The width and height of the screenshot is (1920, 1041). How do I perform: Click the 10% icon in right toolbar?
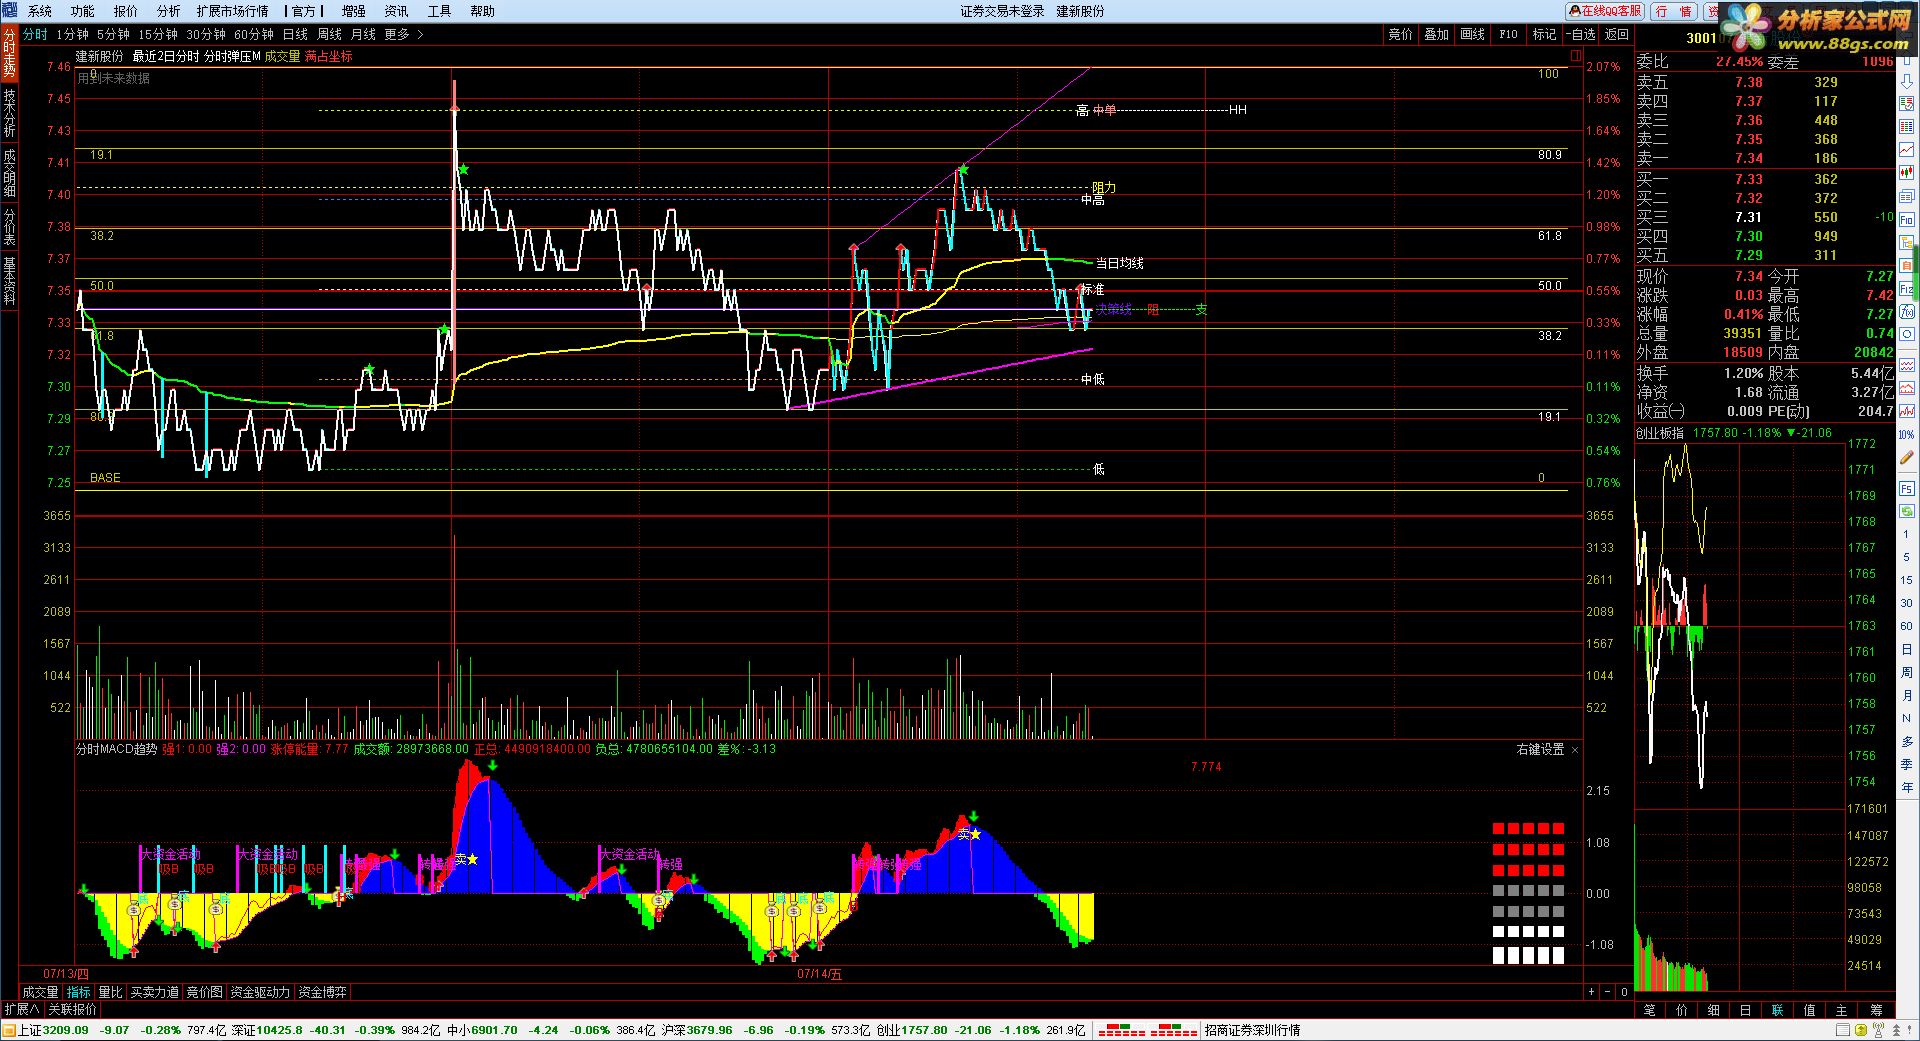(1907, 434)
